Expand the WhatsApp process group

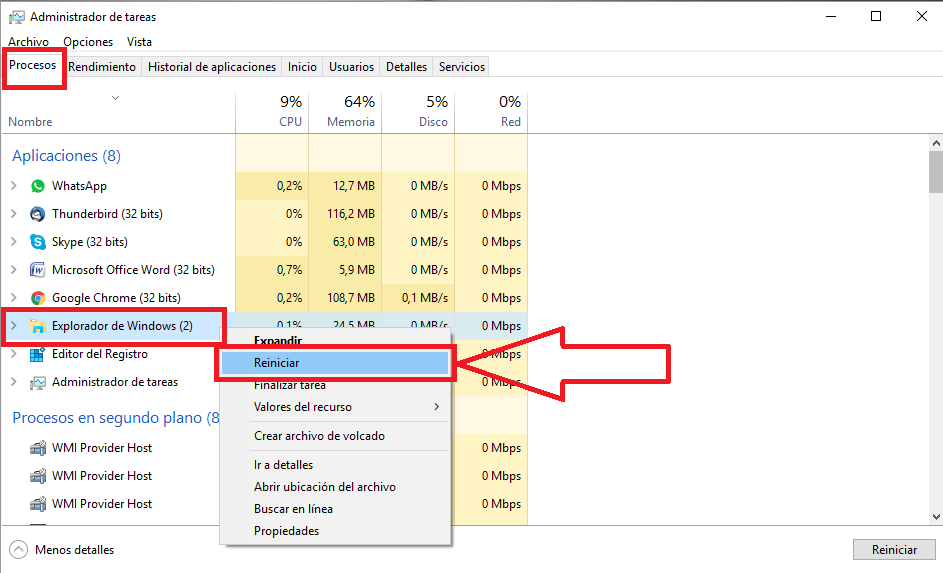point(14,186)
